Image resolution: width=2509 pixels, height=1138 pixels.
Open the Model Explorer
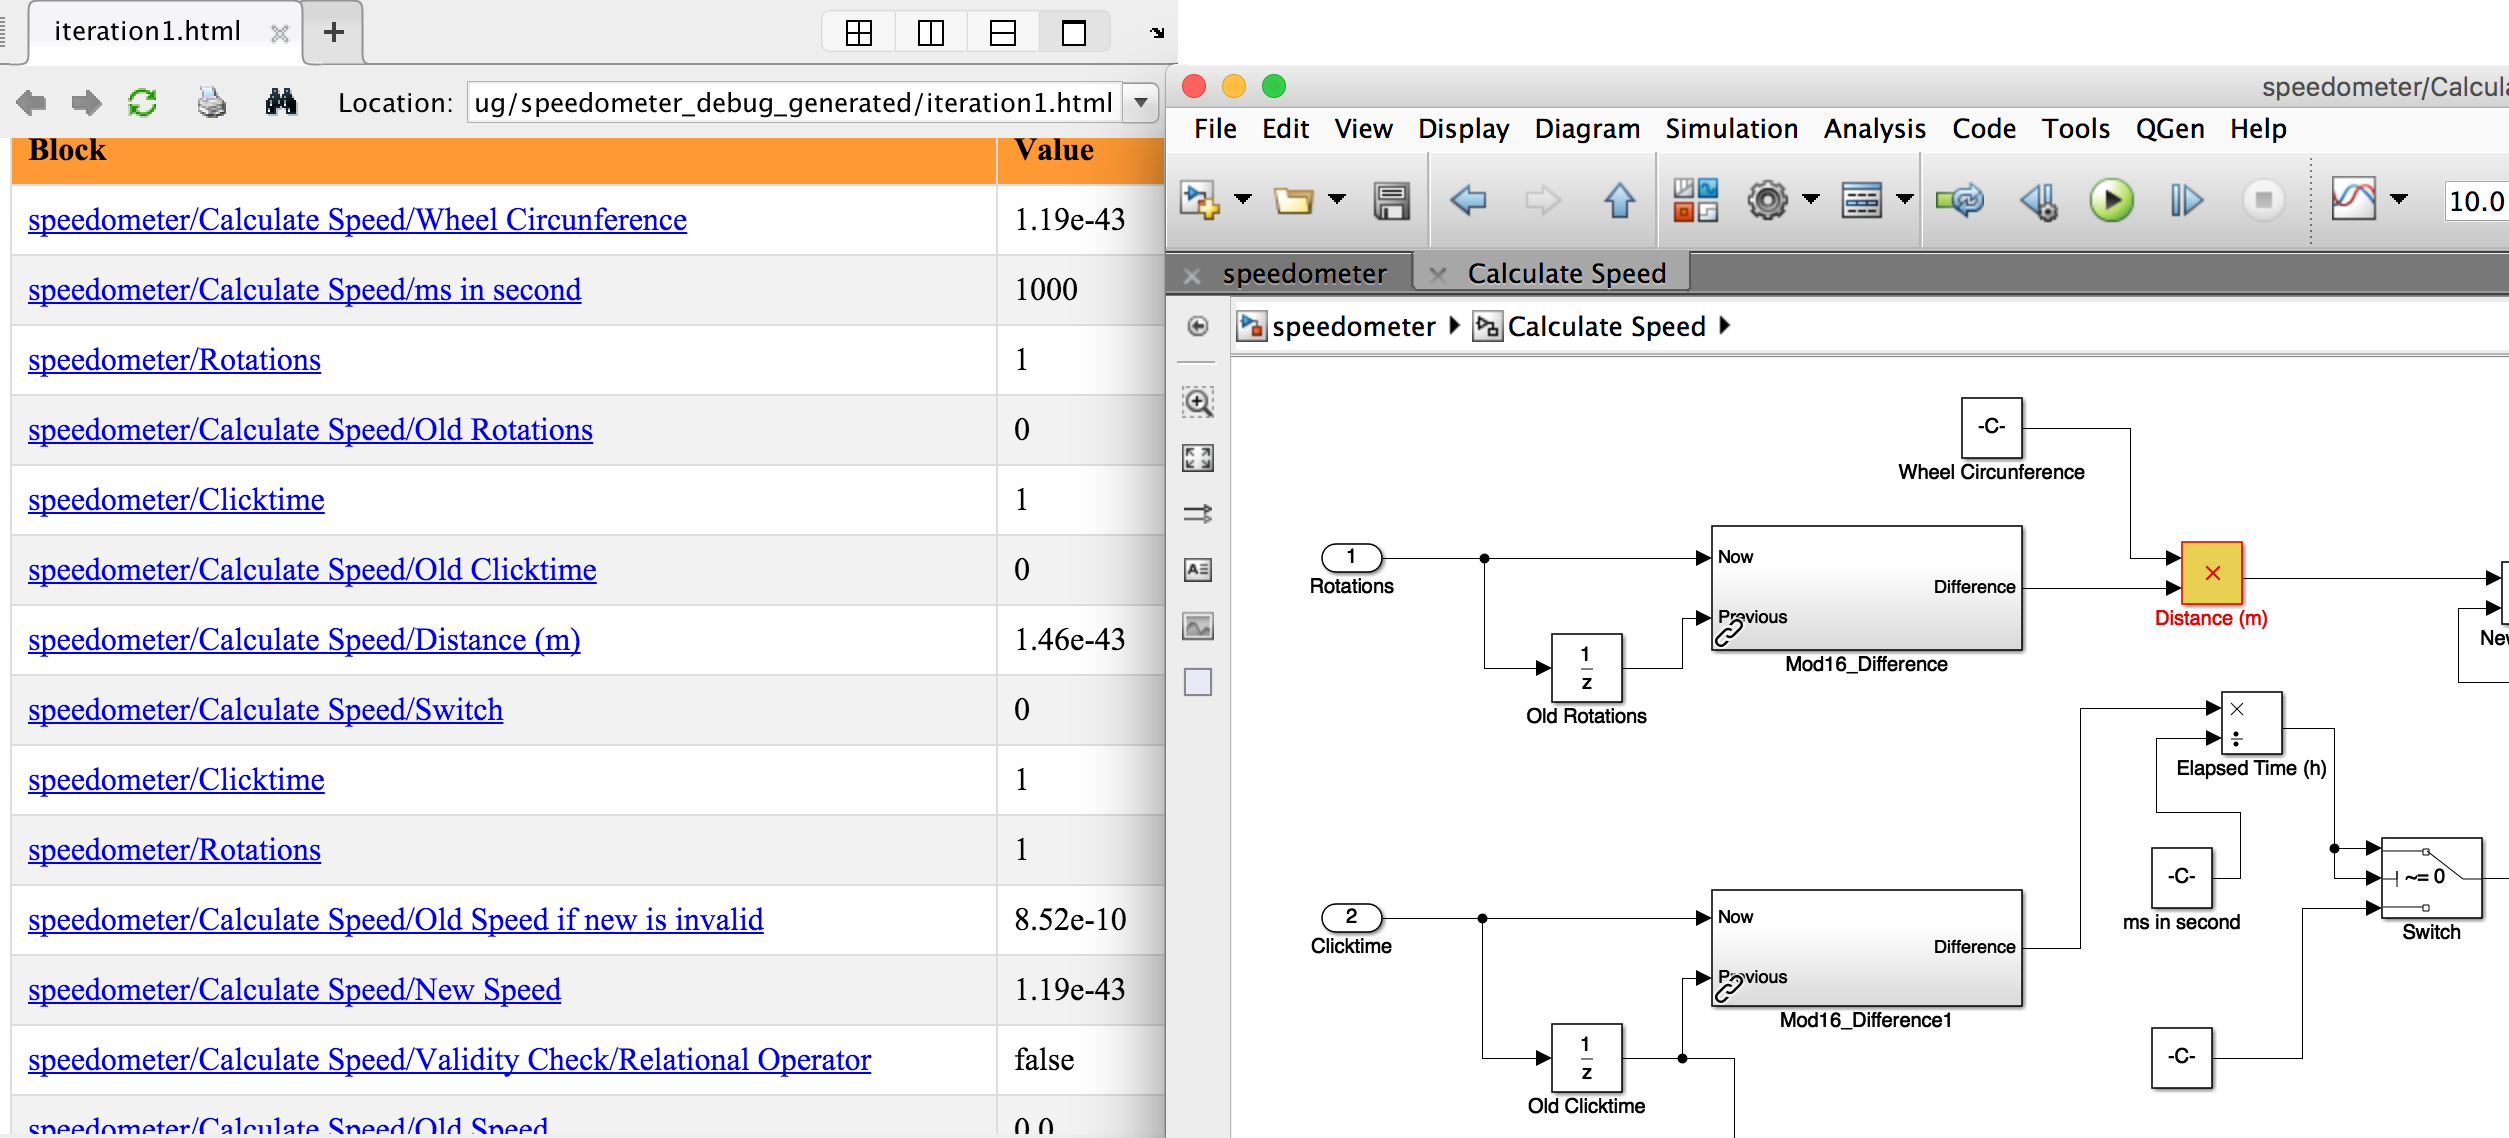[1861, 200]
